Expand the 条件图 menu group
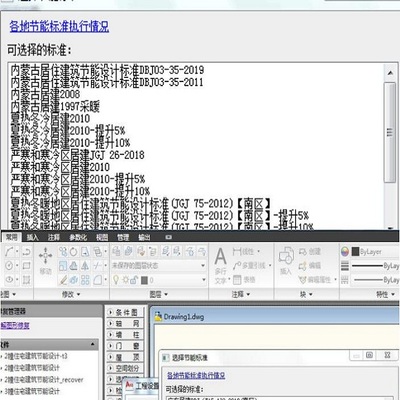The width and height of the screenshot is (400, 400). pos(126,312)
